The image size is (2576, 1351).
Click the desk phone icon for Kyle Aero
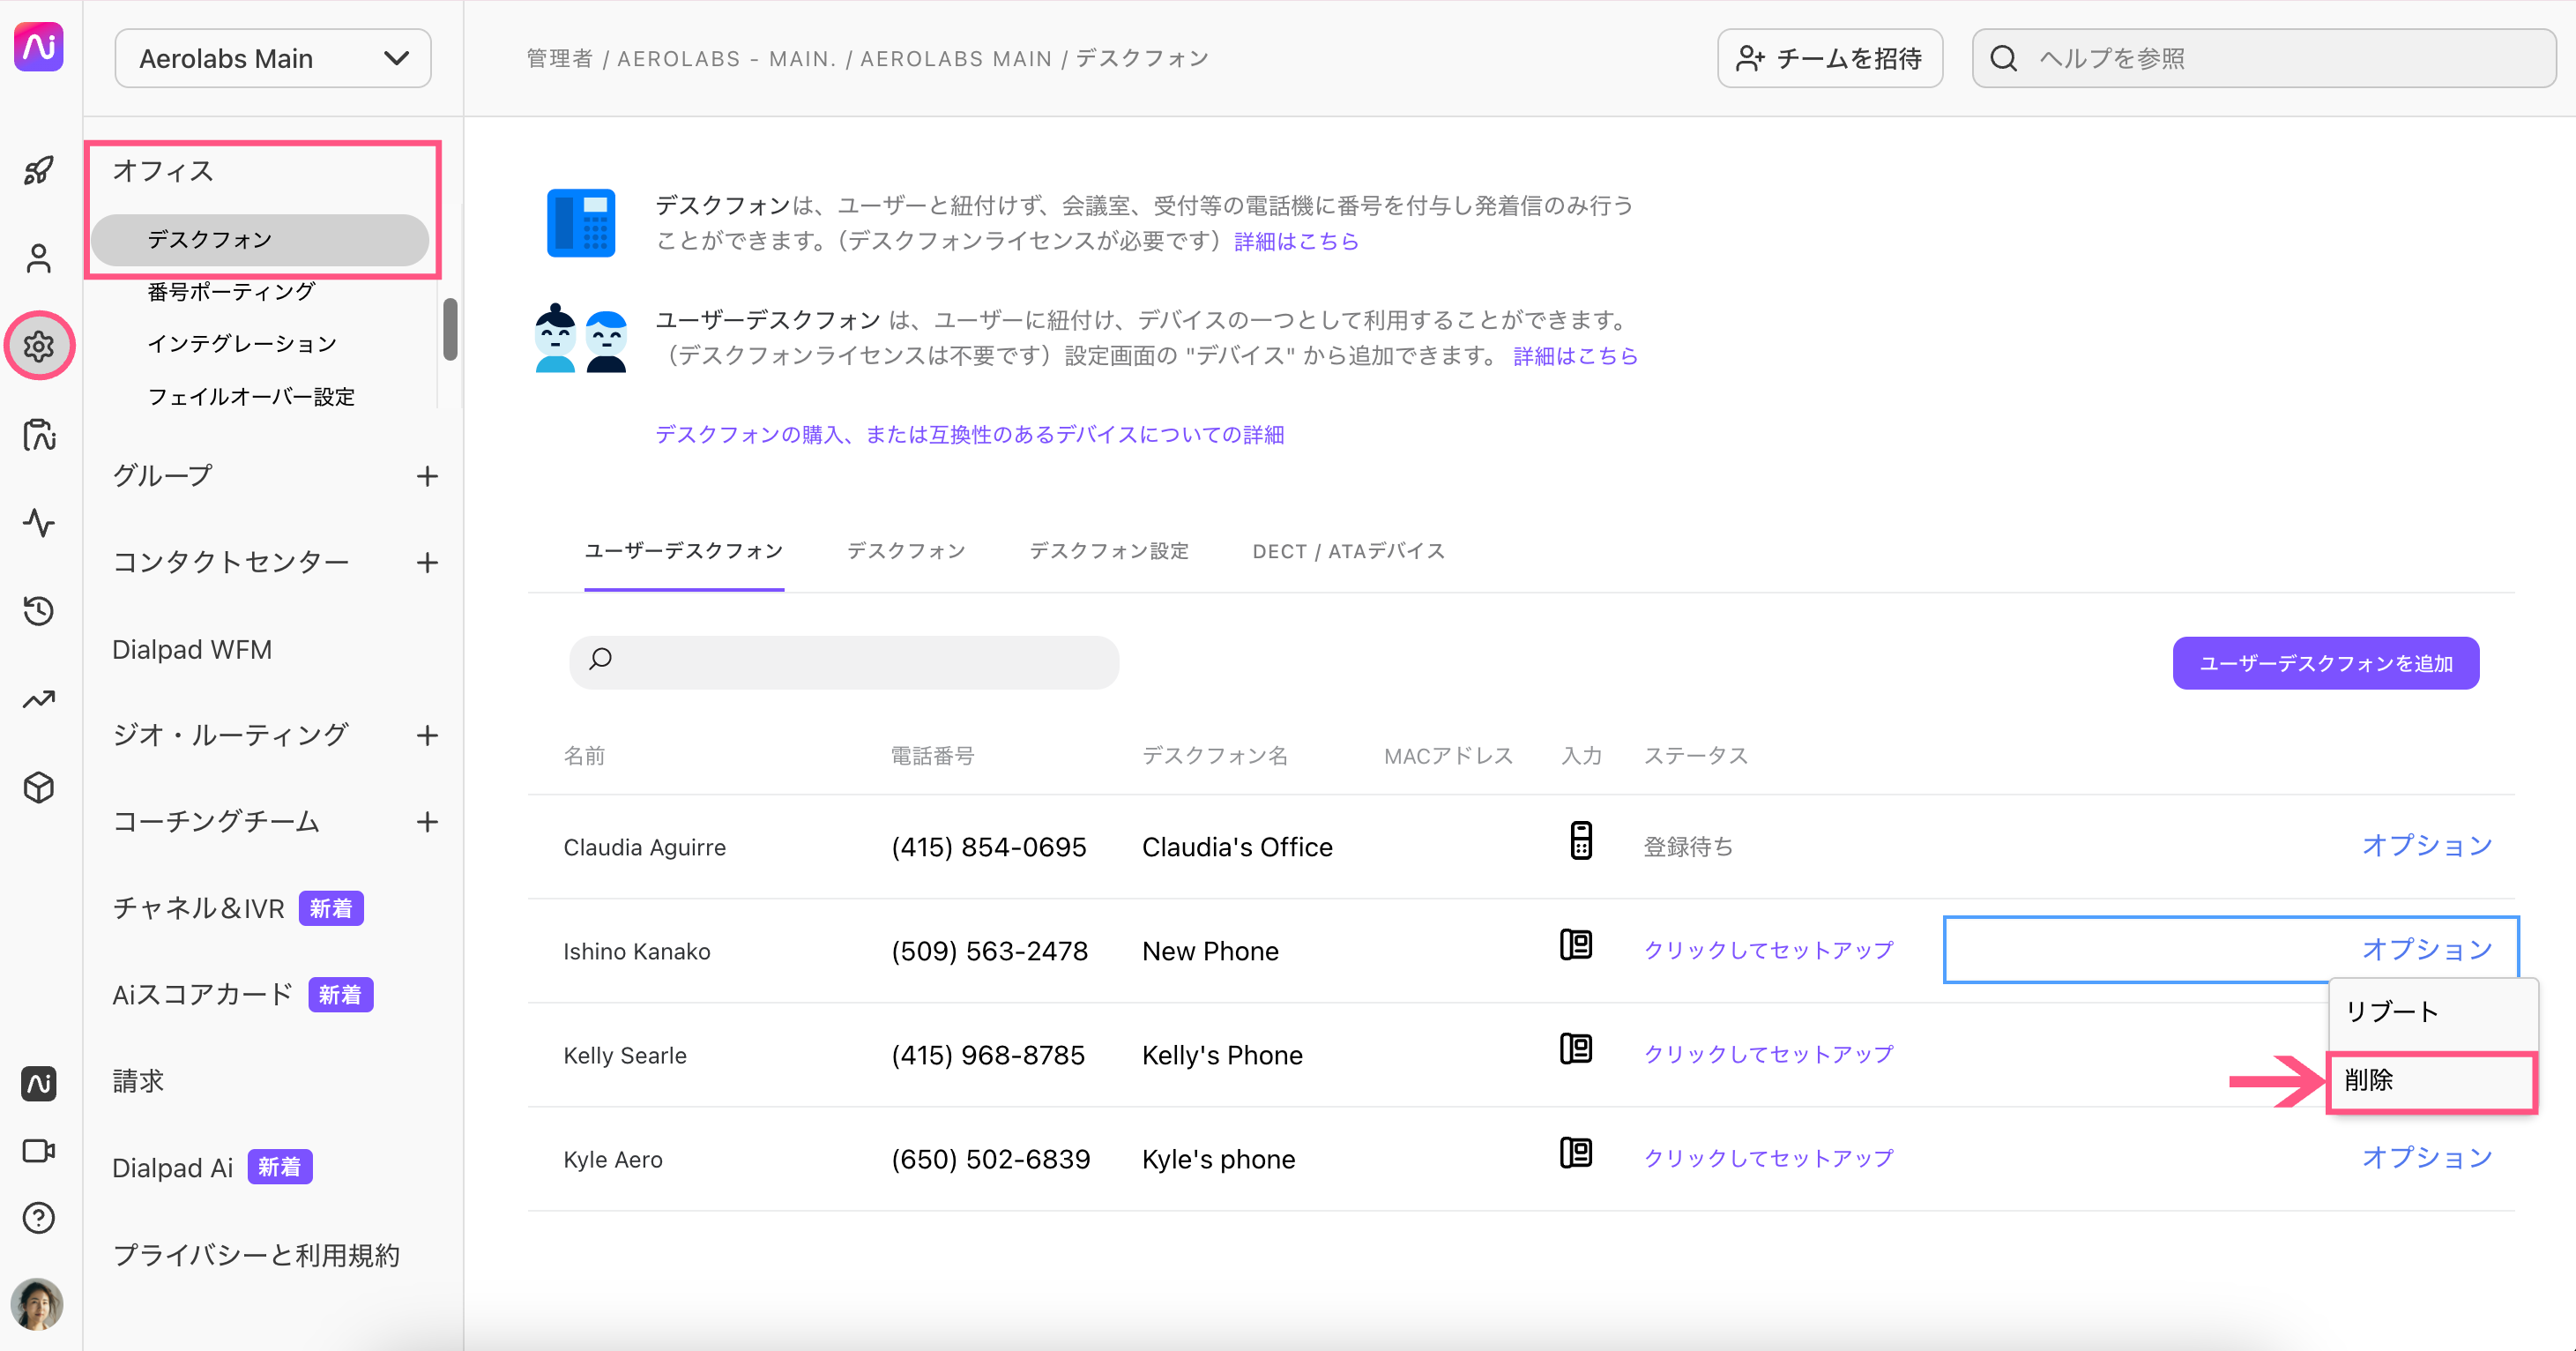[1576, 1152]
